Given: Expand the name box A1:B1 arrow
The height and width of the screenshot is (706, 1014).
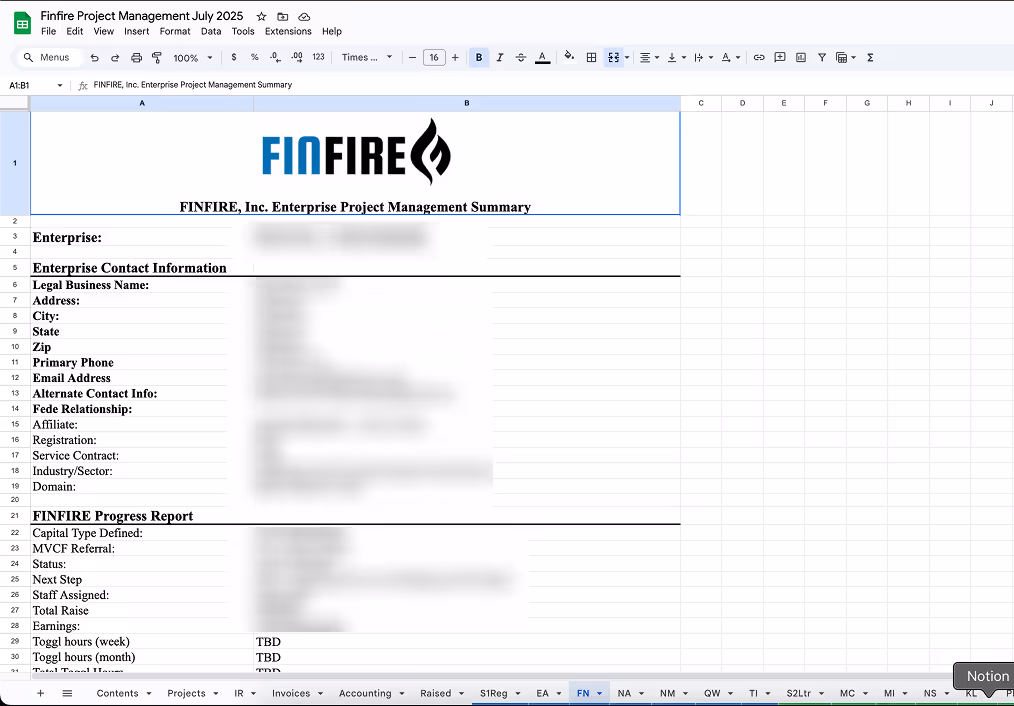Looking at the screenshot, I should pos(59,85).
